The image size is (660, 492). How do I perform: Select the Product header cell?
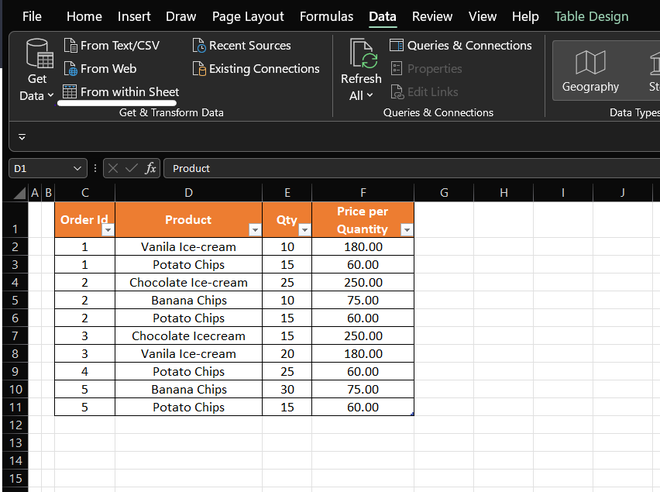pos(189,220)
